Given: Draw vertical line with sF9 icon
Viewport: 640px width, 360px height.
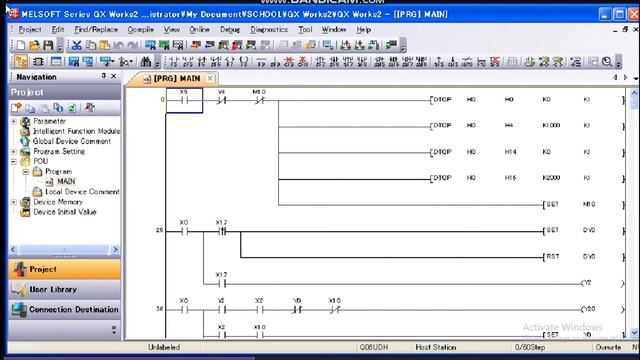Looking at the screenshot, I should (275, 62).
